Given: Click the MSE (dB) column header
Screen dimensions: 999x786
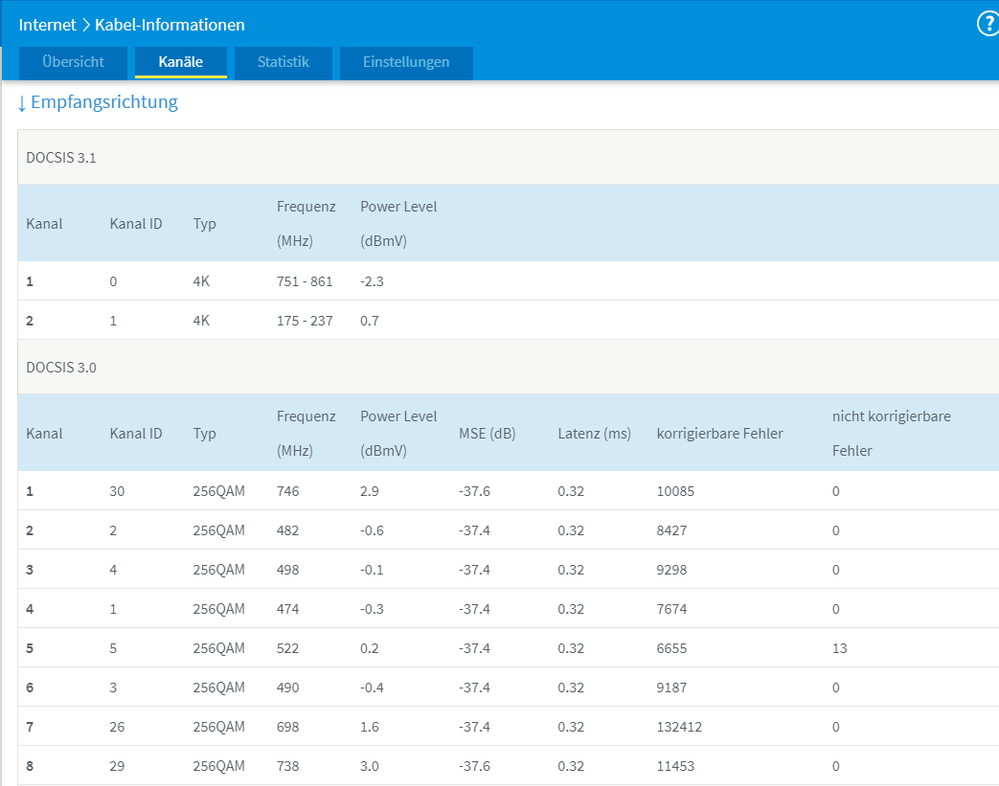Looking at the screenshot, I should [487, 434].
